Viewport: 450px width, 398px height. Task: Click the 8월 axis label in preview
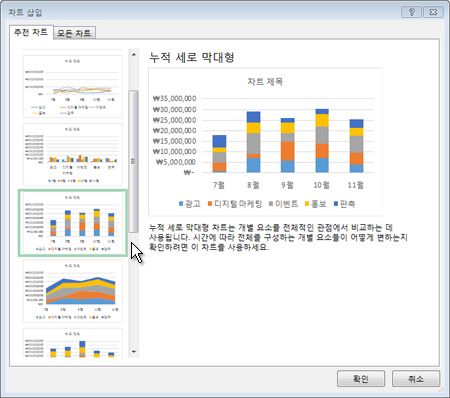tap(253, 185)
